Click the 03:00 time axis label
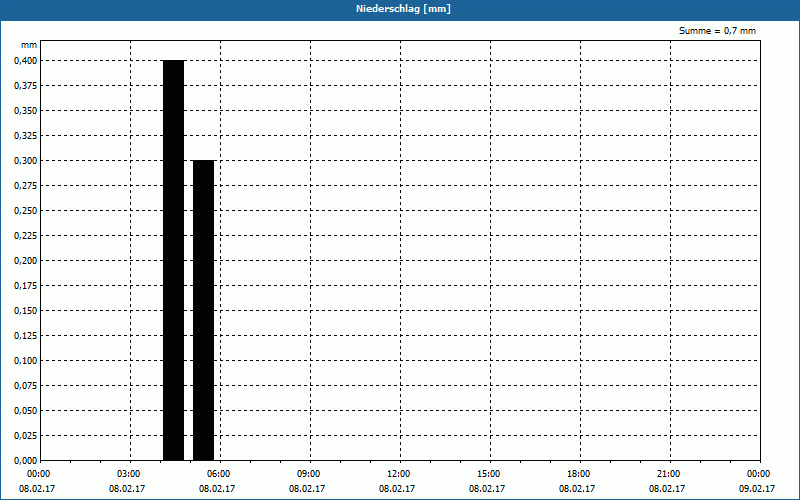 (x=129, y=474)
